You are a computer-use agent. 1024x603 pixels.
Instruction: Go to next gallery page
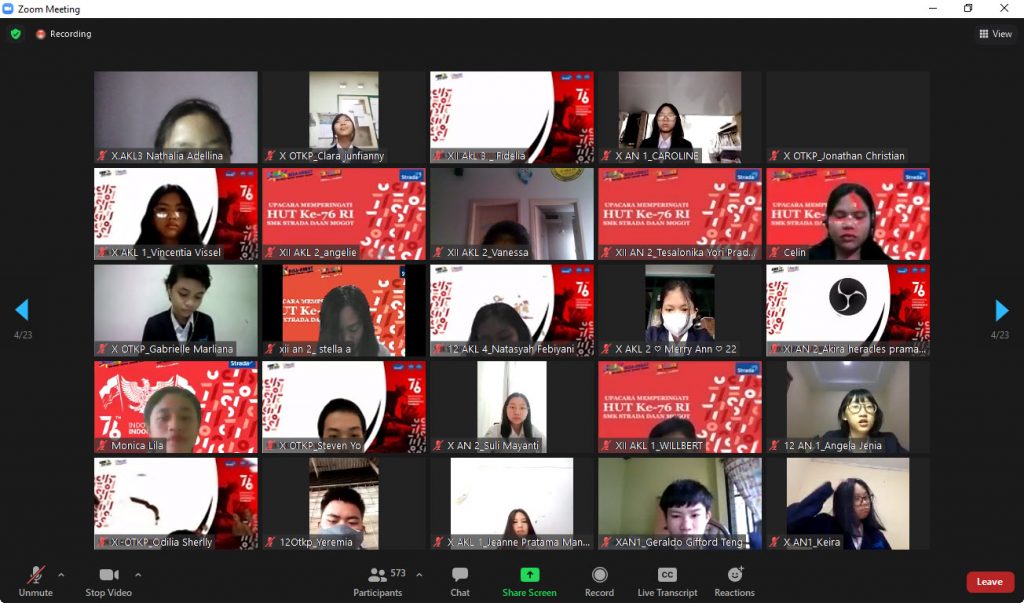click(x=1001, y=310)
